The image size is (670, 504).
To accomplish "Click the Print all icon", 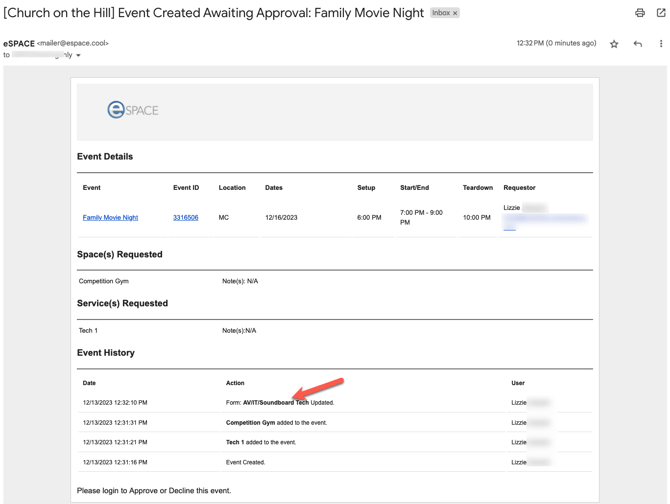I will click(640, 13).
